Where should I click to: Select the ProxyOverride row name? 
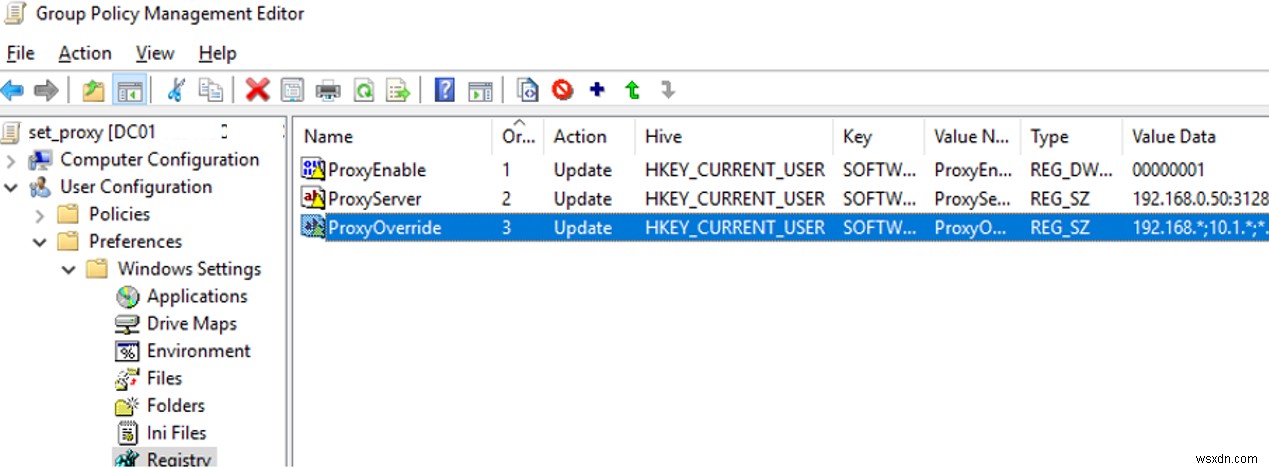(384, 227)
